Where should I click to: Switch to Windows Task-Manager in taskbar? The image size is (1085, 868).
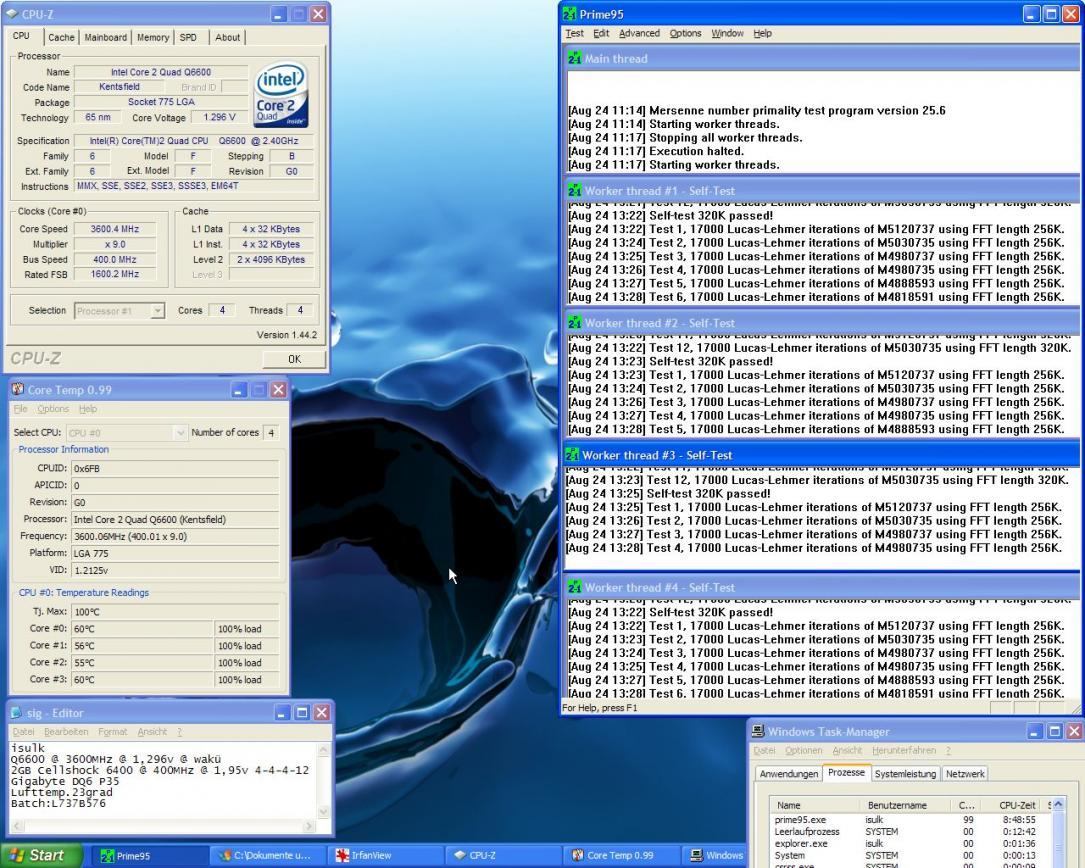click(x=716, y=856)
